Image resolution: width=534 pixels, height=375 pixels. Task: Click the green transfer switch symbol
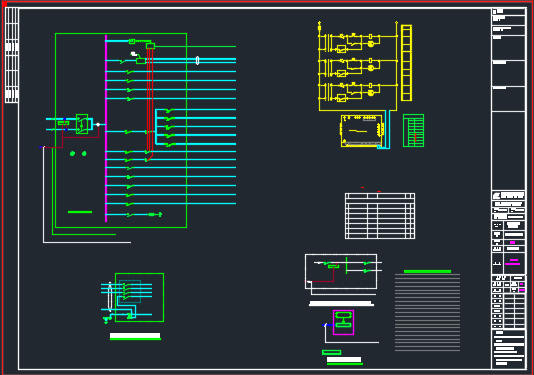coord(82,124)
